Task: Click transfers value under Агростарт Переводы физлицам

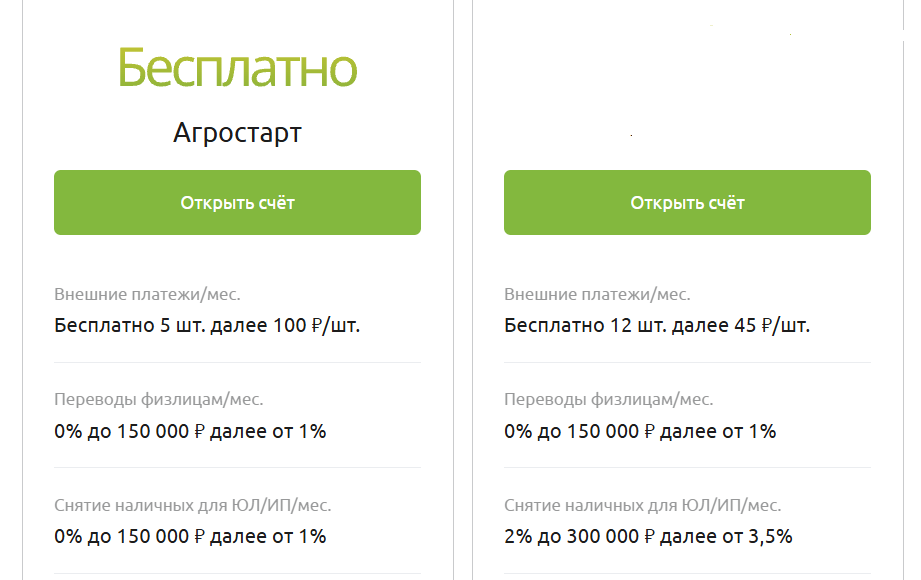Action: click(190, 431)
